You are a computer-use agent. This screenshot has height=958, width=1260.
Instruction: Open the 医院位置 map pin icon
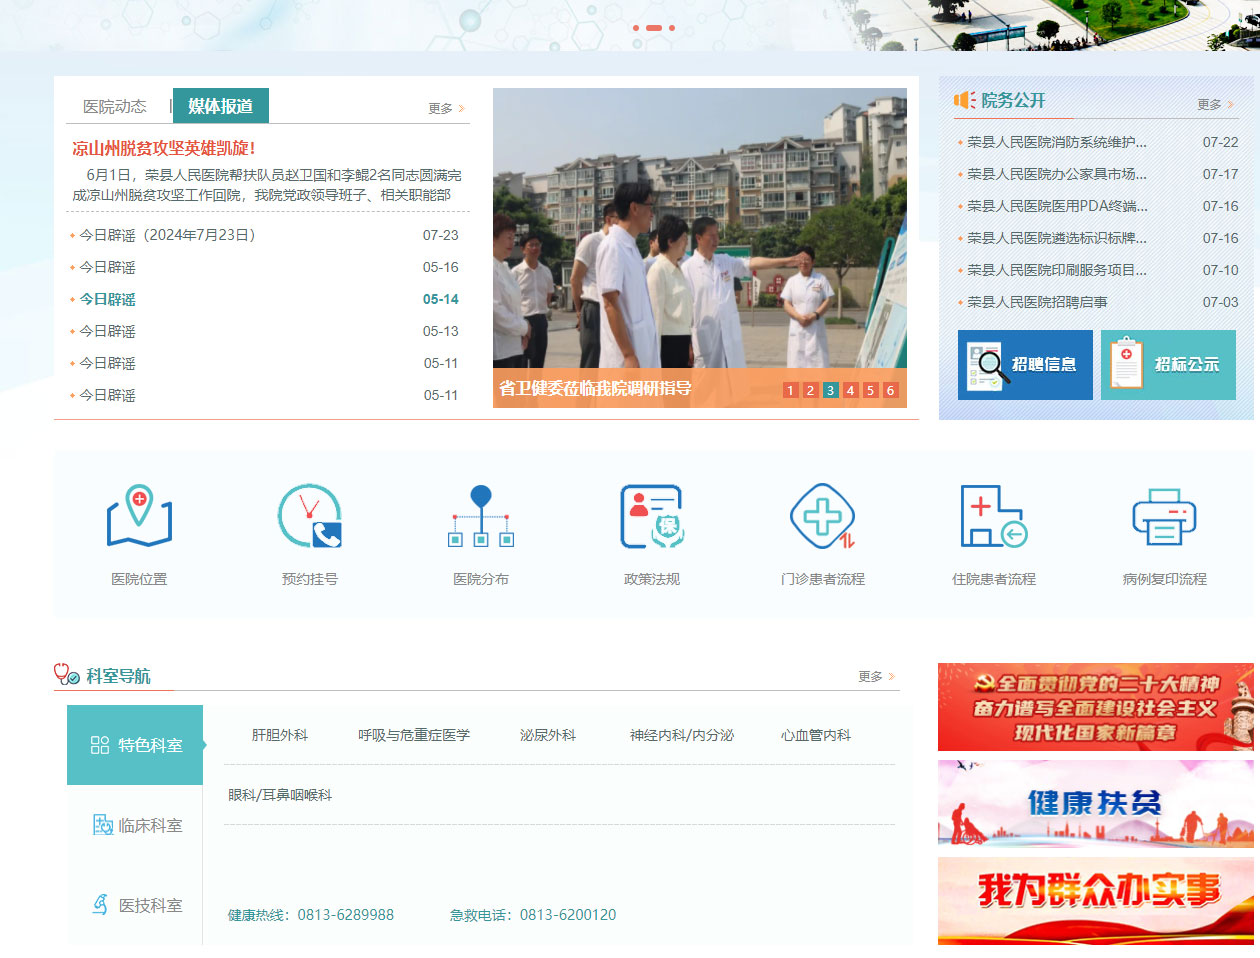coord(139,516)
